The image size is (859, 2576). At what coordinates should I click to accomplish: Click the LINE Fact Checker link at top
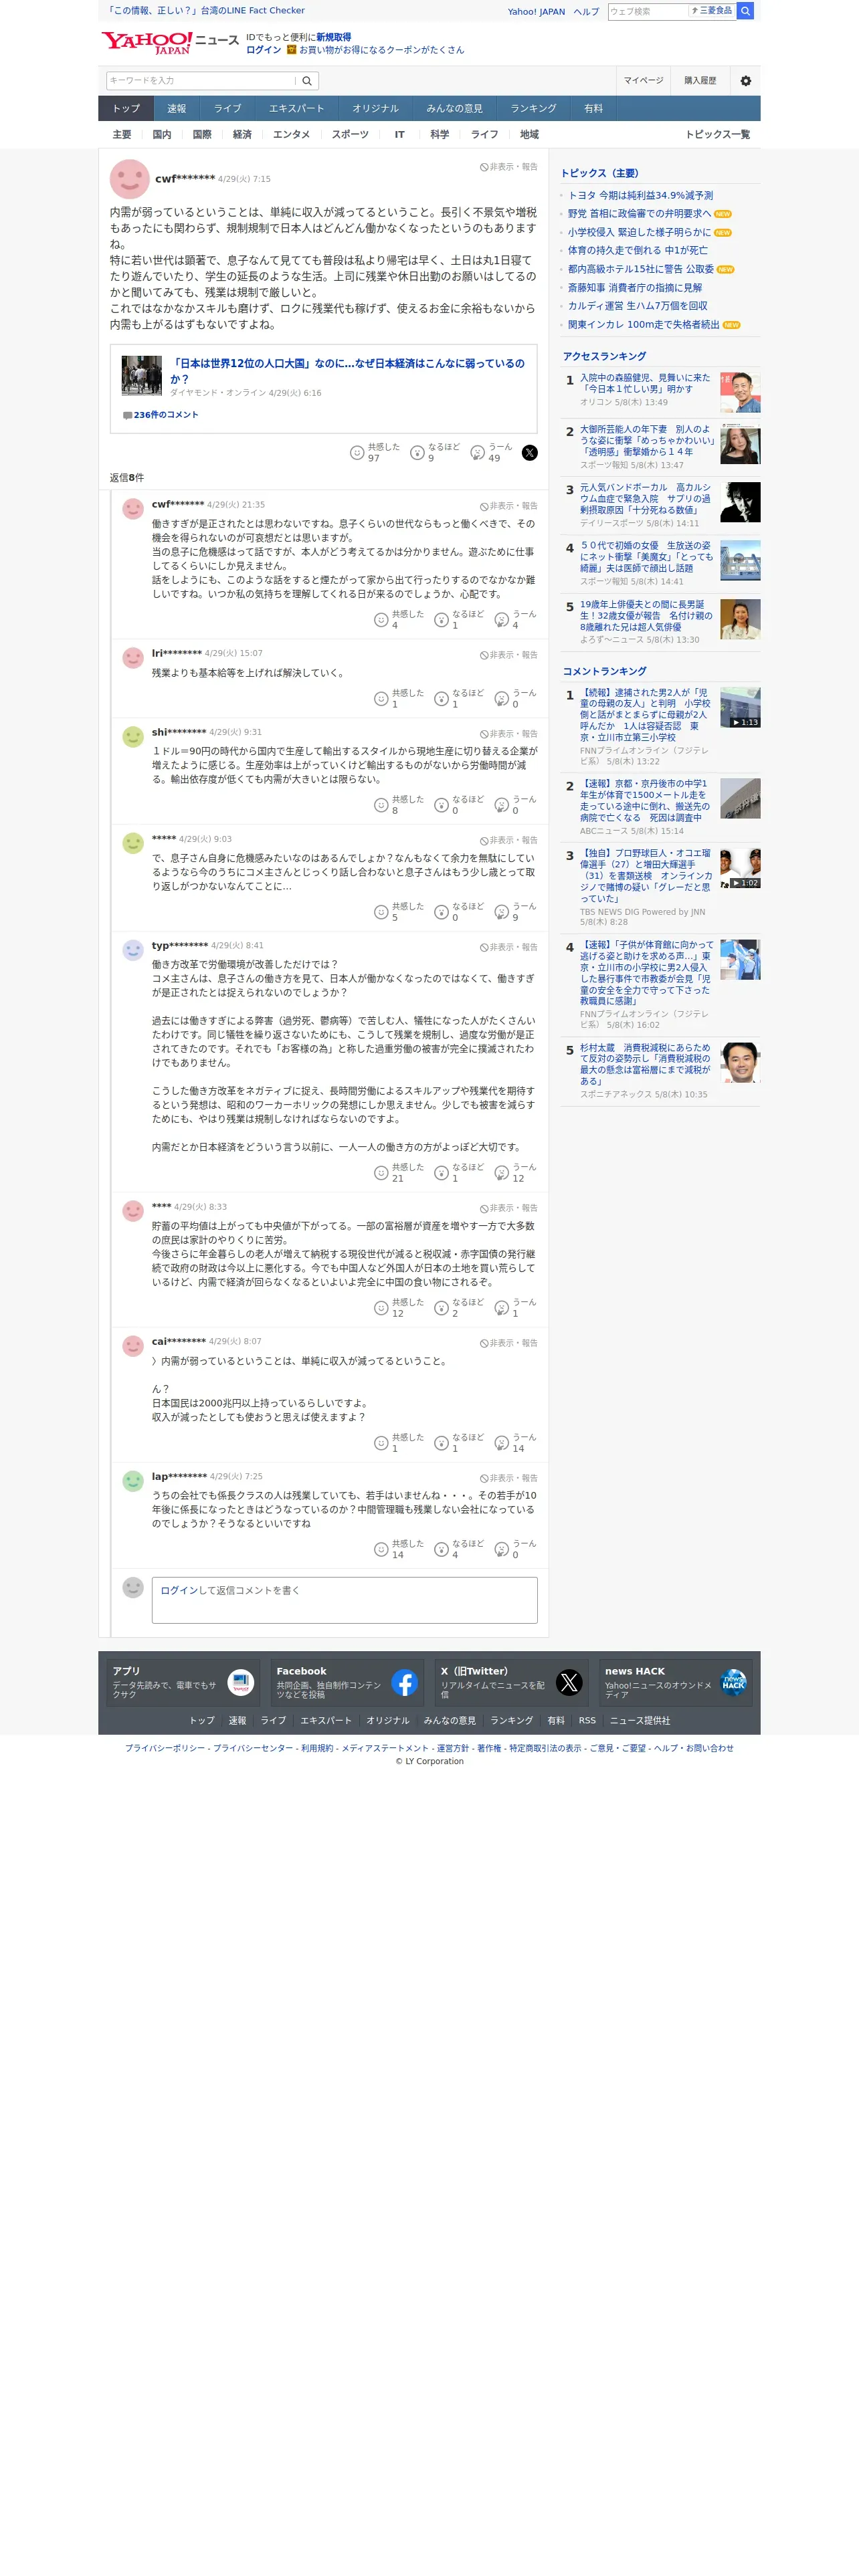click(205, 11)
